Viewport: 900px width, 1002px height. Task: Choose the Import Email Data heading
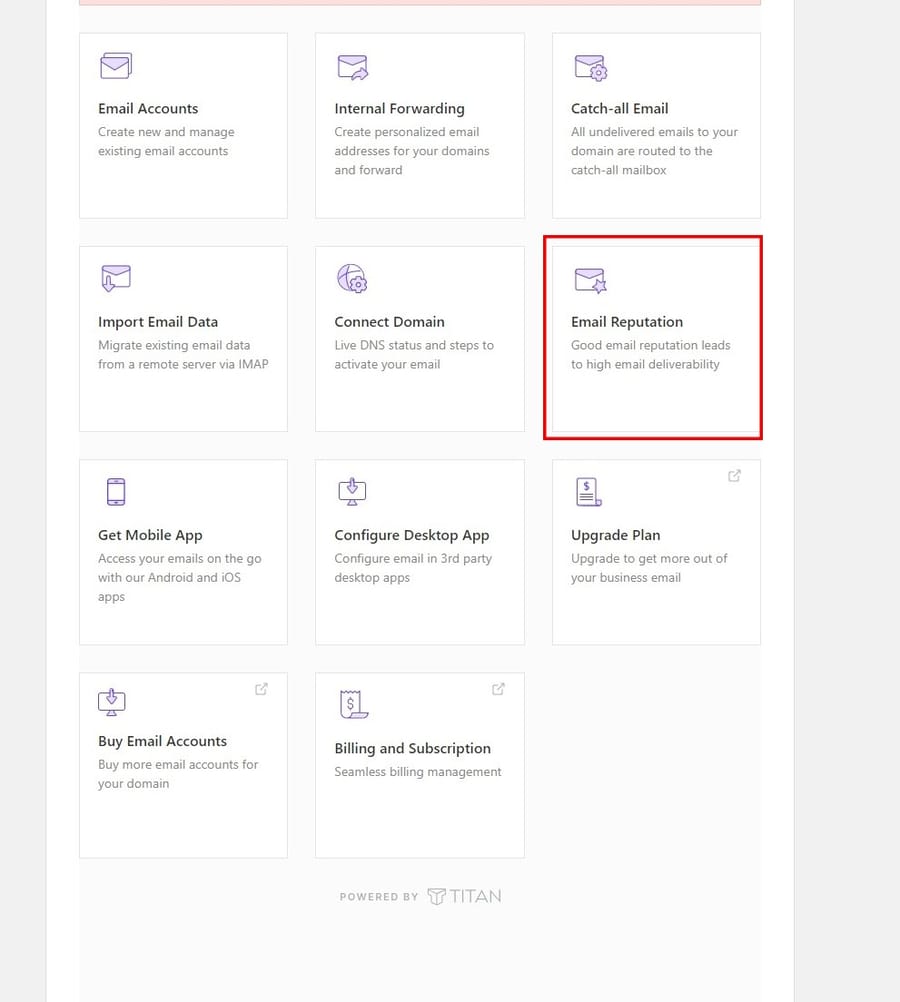click(158, 322)
